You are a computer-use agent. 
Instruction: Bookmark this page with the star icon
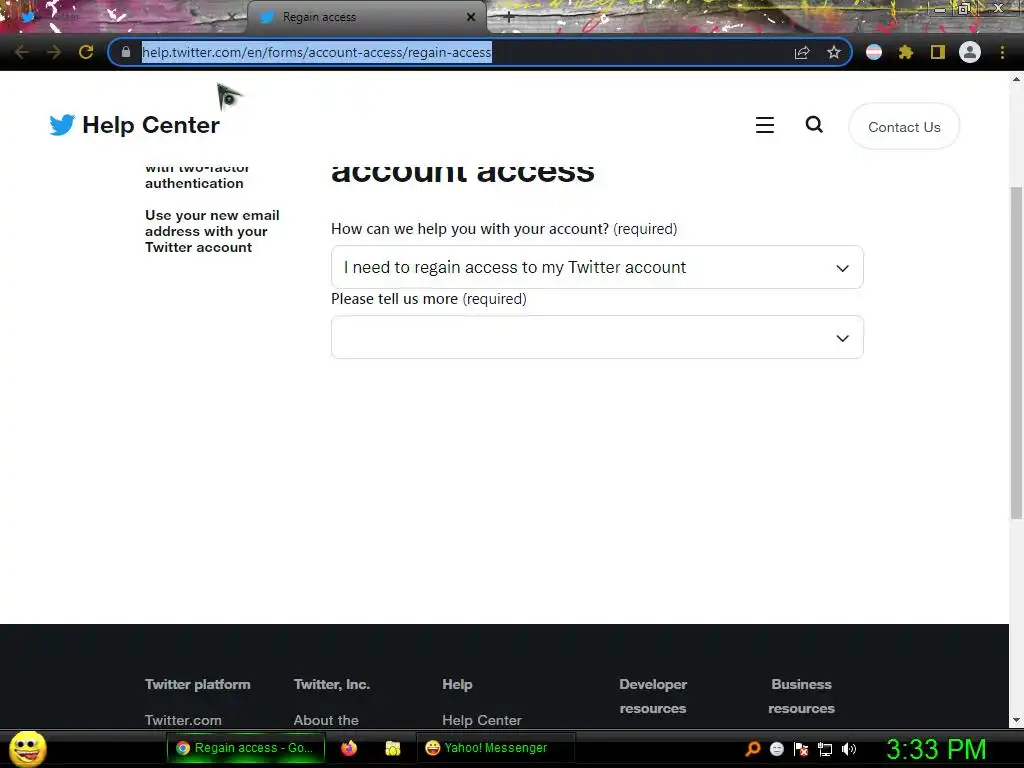tap(834, 52)
